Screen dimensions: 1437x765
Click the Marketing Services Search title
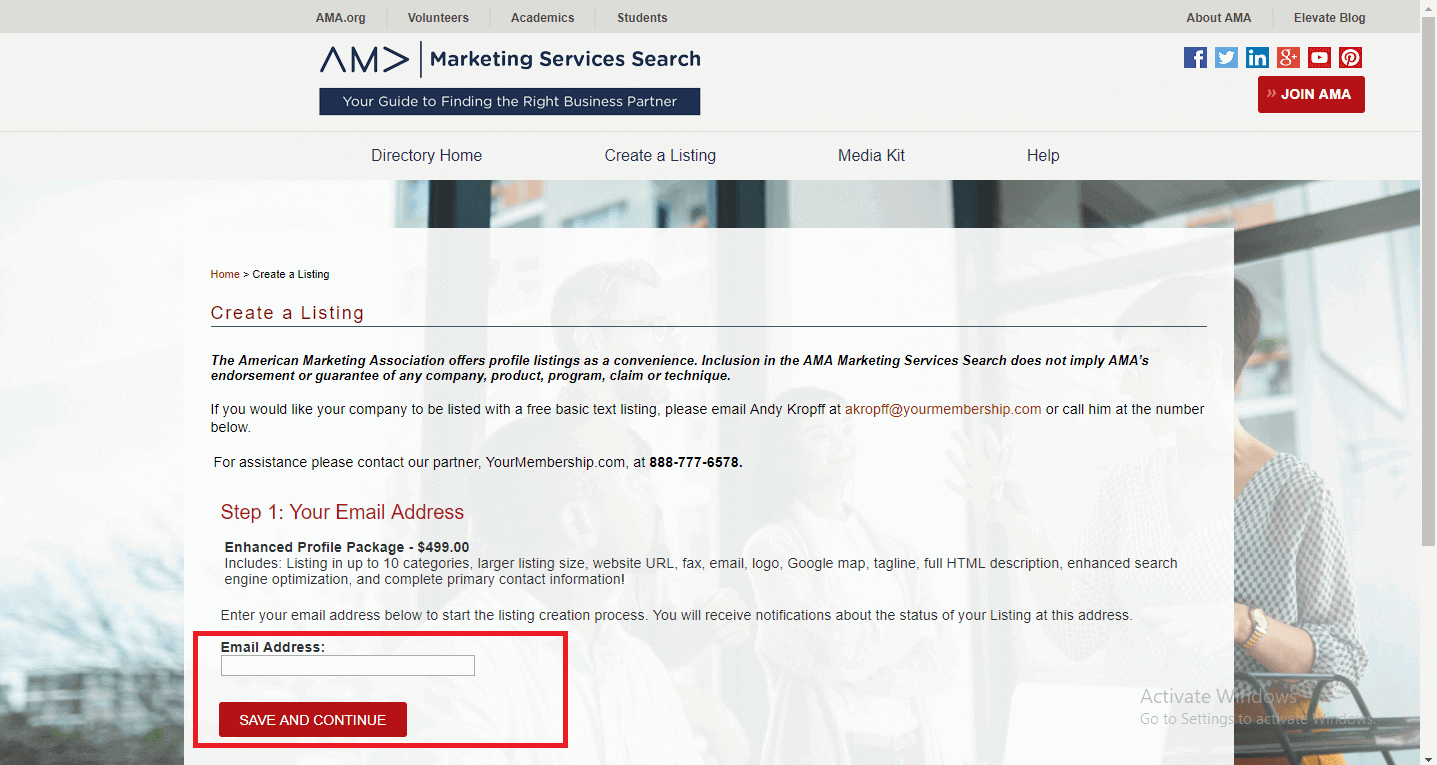[565, 59]
